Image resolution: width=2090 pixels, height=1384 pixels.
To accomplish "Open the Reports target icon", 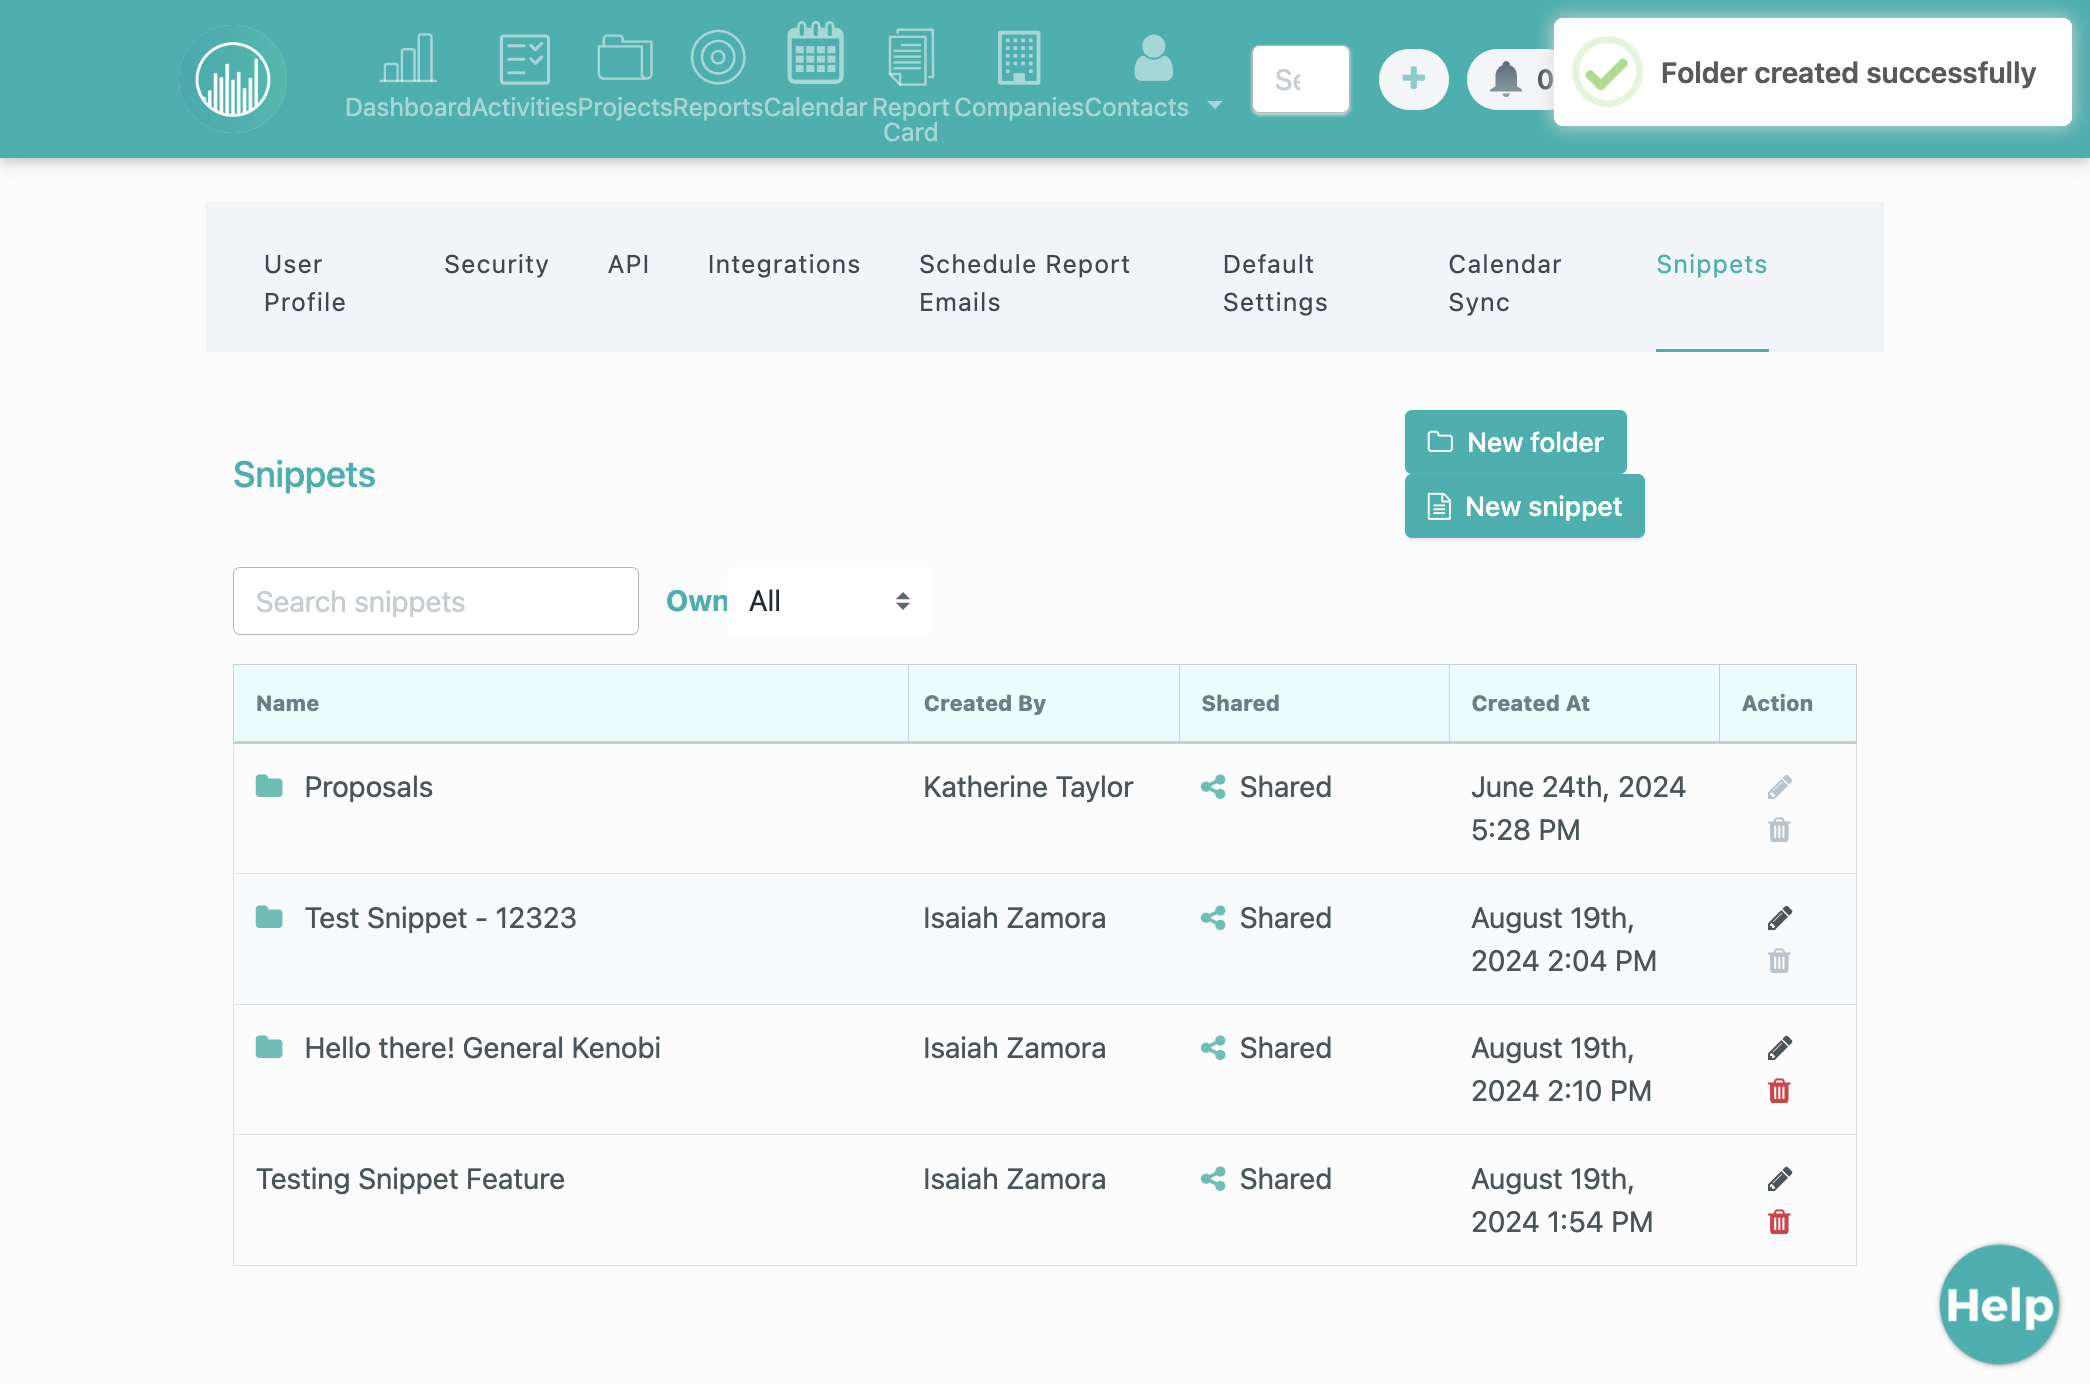I will pyautogui.click(x=718, y=58).
